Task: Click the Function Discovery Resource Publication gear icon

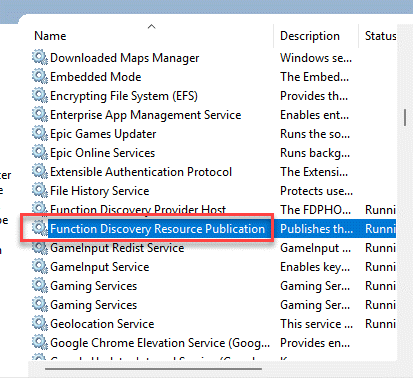Action: pos(40,228)
